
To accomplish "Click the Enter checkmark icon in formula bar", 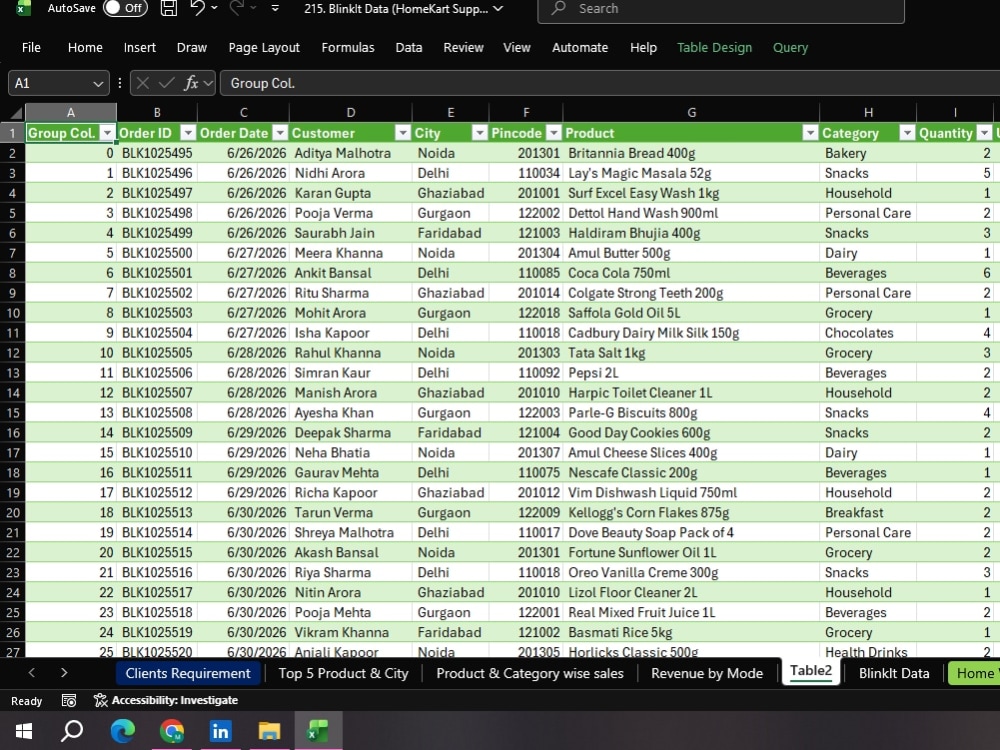I will pos(166,83).
